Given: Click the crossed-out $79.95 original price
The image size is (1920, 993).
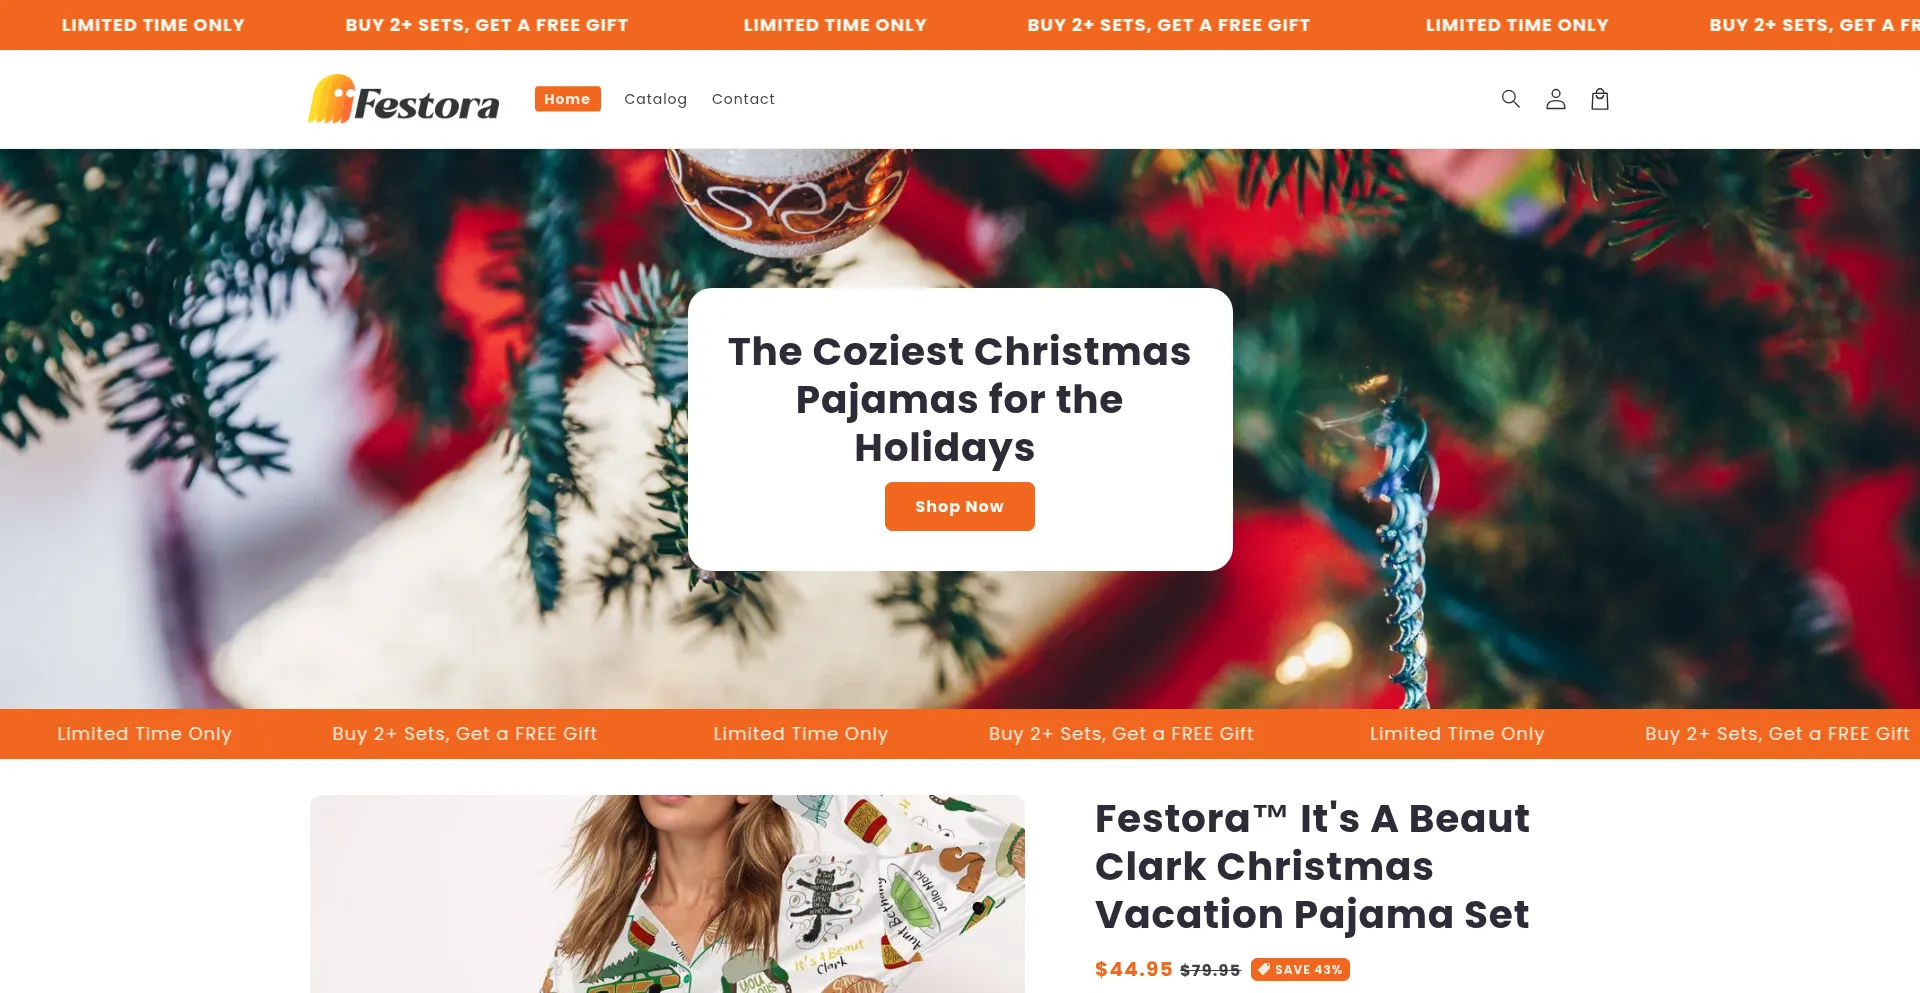Looking at the screenshot, I should click(x=1210, y=970).
